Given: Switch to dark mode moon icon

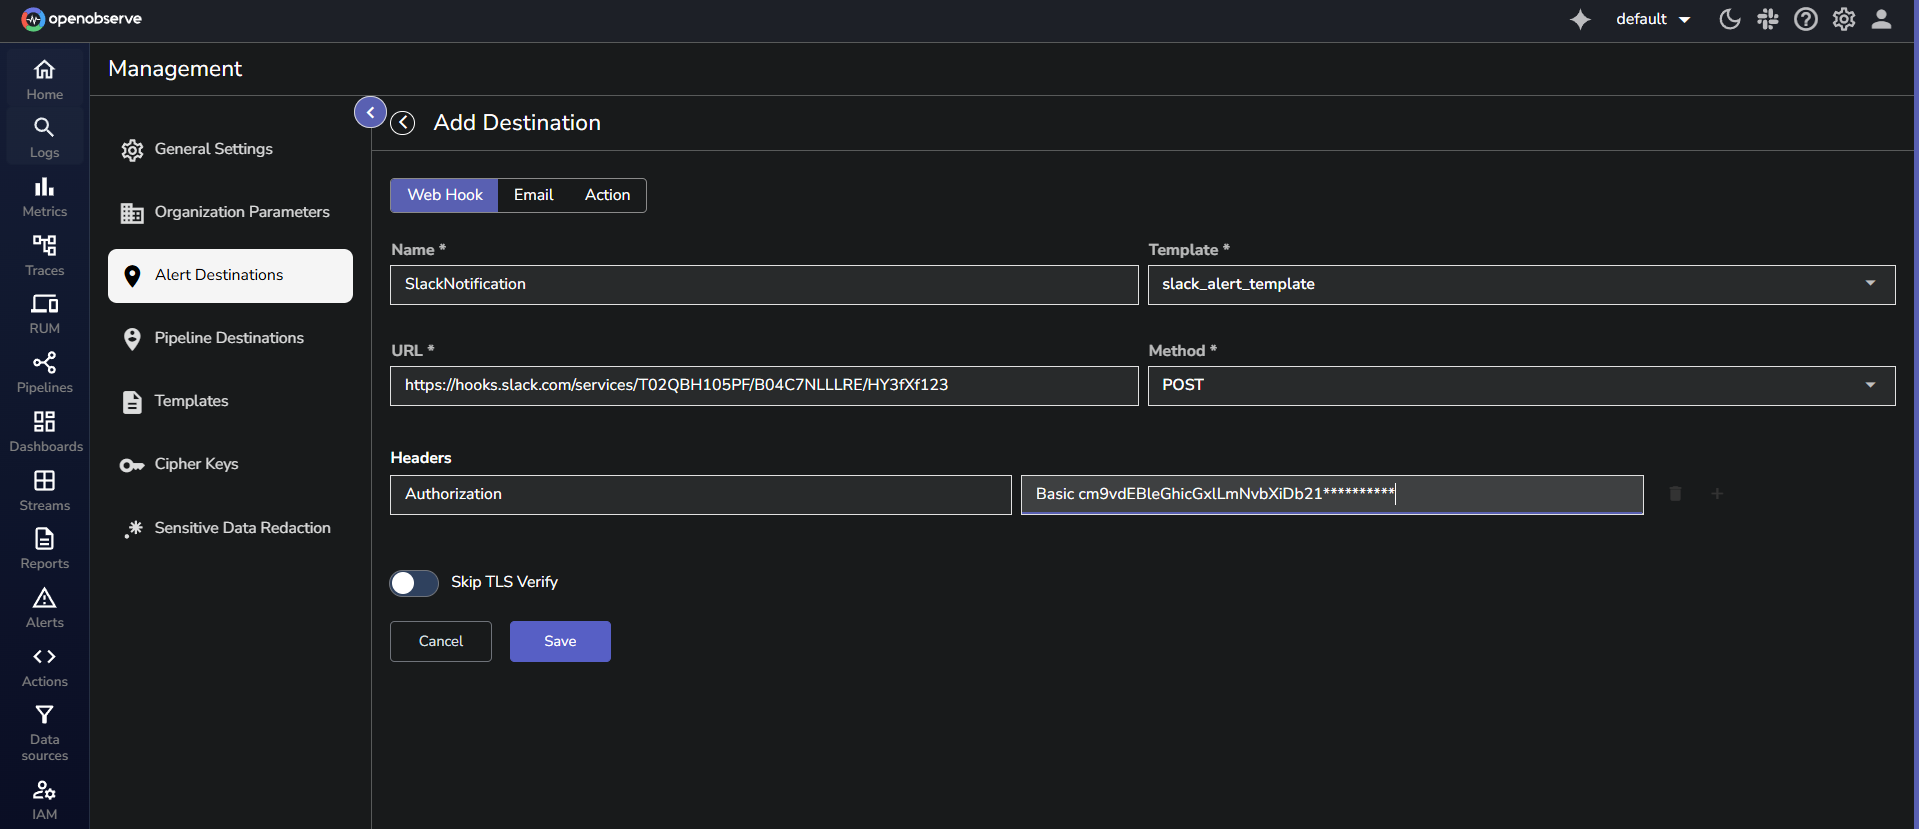Looking at the screenshot, I should pos(1729,20).
